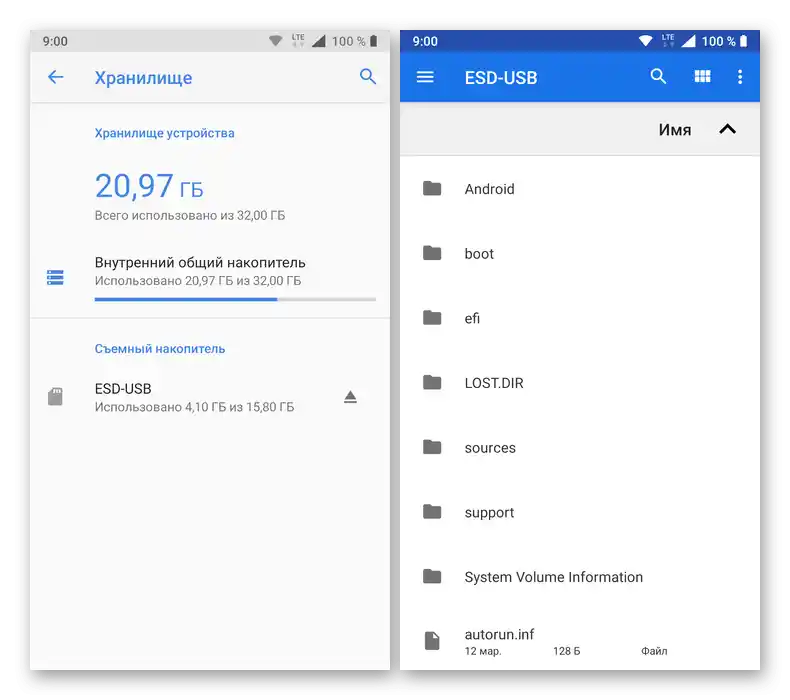This screenshot has height=700, width=790.
Task: Tap the ESD-USB card icon
Action: [55, 397]
